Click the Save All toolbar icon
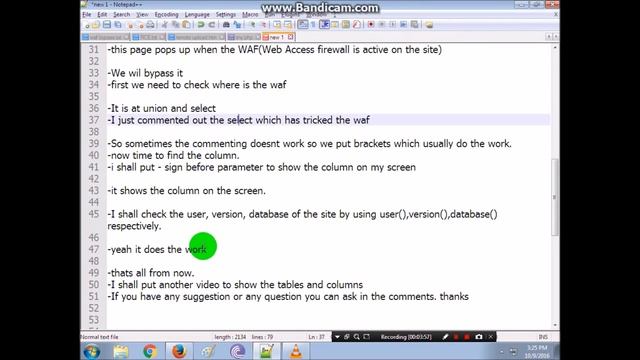This screenshot has width=640, height=360. [118, 25]
